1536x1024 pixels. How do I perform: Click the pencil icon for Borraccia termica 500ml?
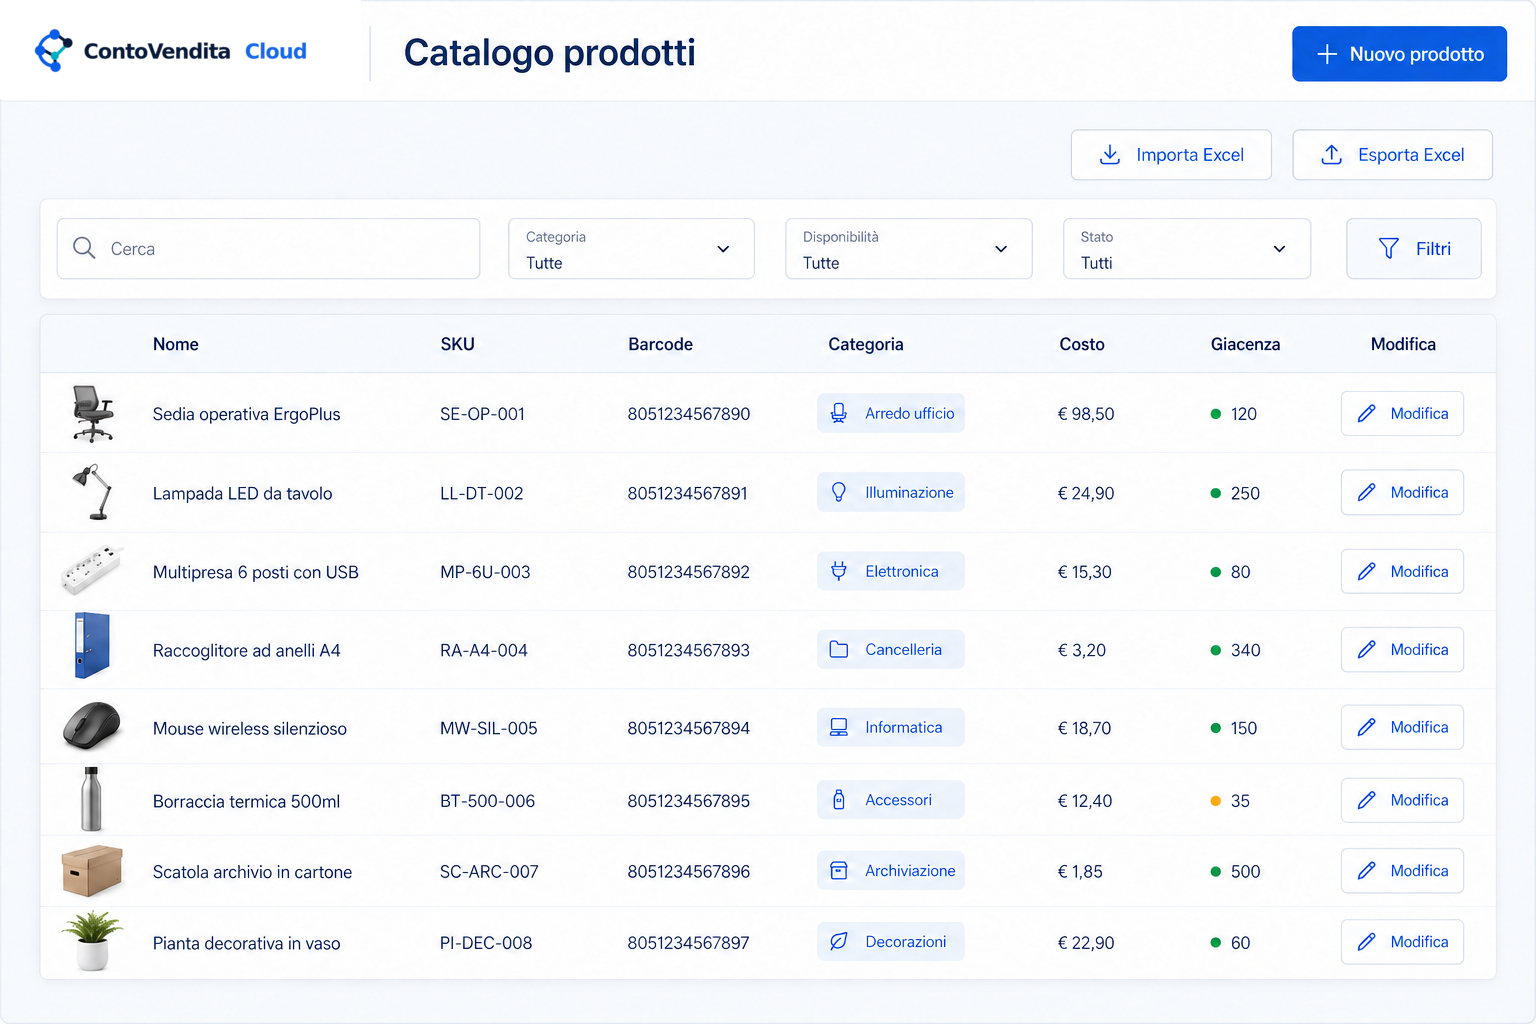pyautogui.click(x=1366, y=800)
